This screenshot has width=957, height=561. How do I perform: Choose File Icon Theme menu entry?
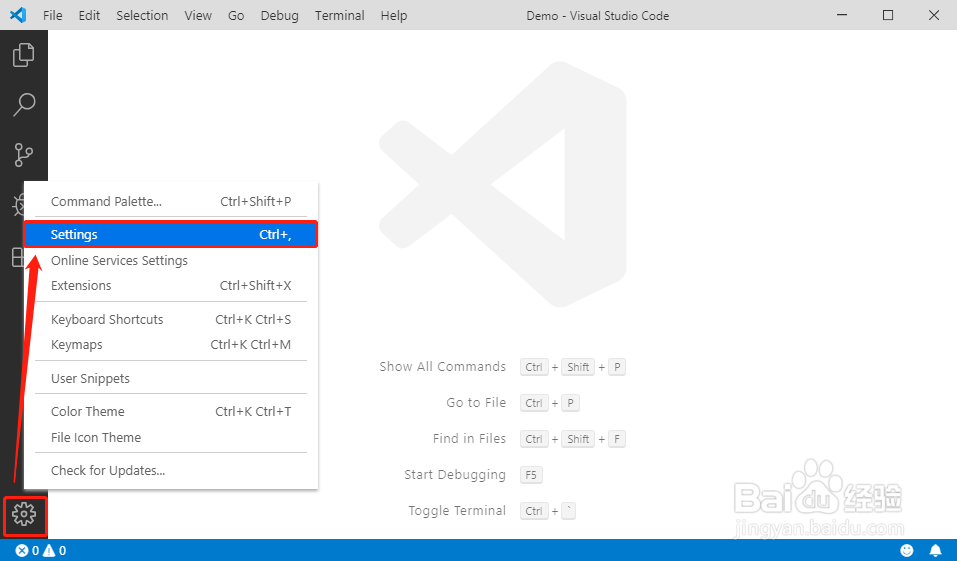171,438
